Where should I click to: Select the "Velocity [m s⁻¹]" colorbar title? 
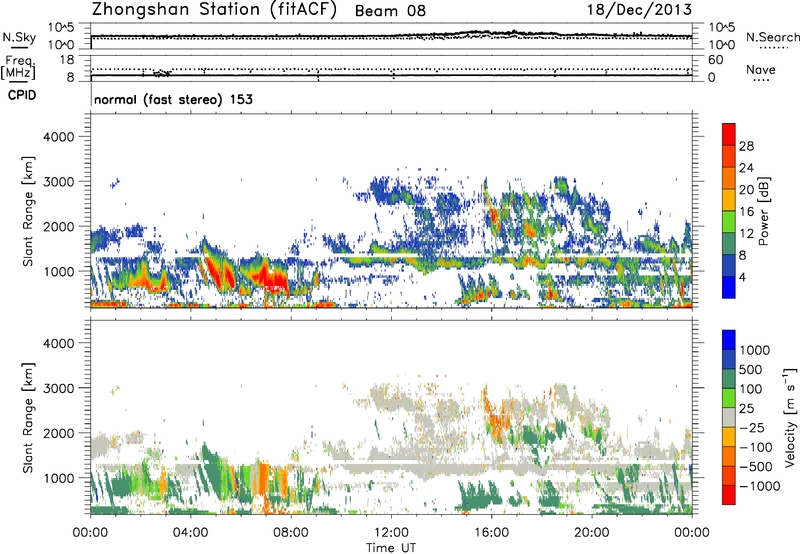pyautogui.click(x=790, y=417)
